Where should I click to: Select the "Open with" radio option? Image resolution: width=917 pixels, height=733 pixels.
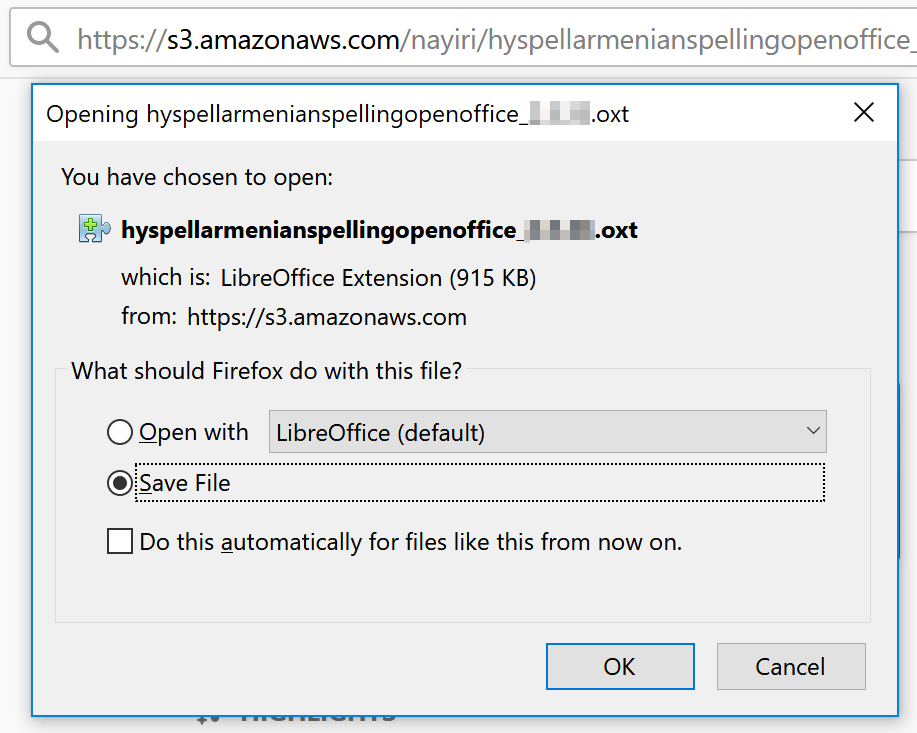[120, 432]
